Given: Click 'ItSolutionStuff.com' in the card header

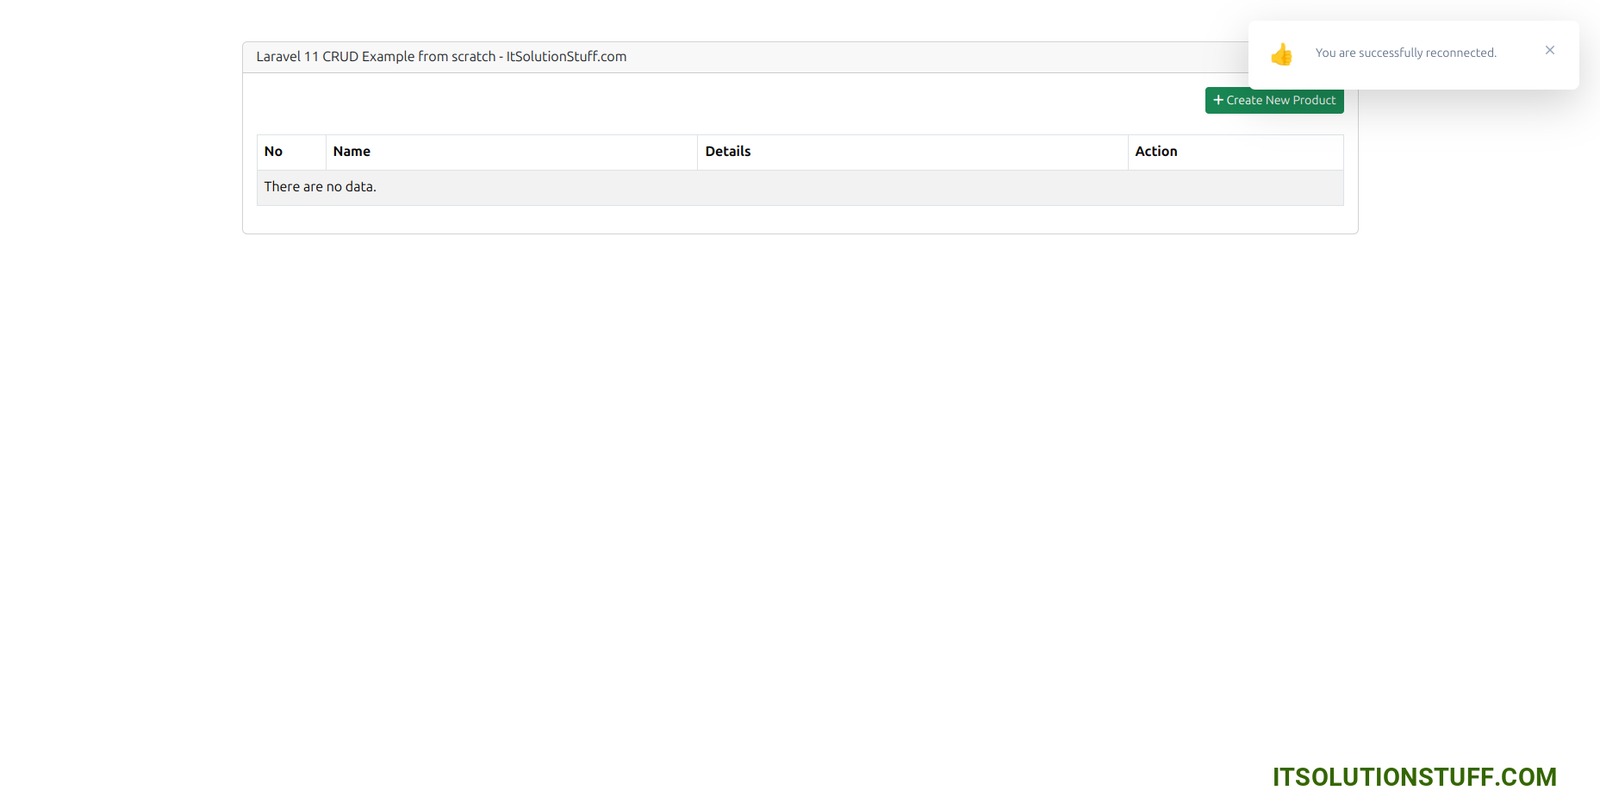Looking at the screenshot, I should click(x=566, y=57).
